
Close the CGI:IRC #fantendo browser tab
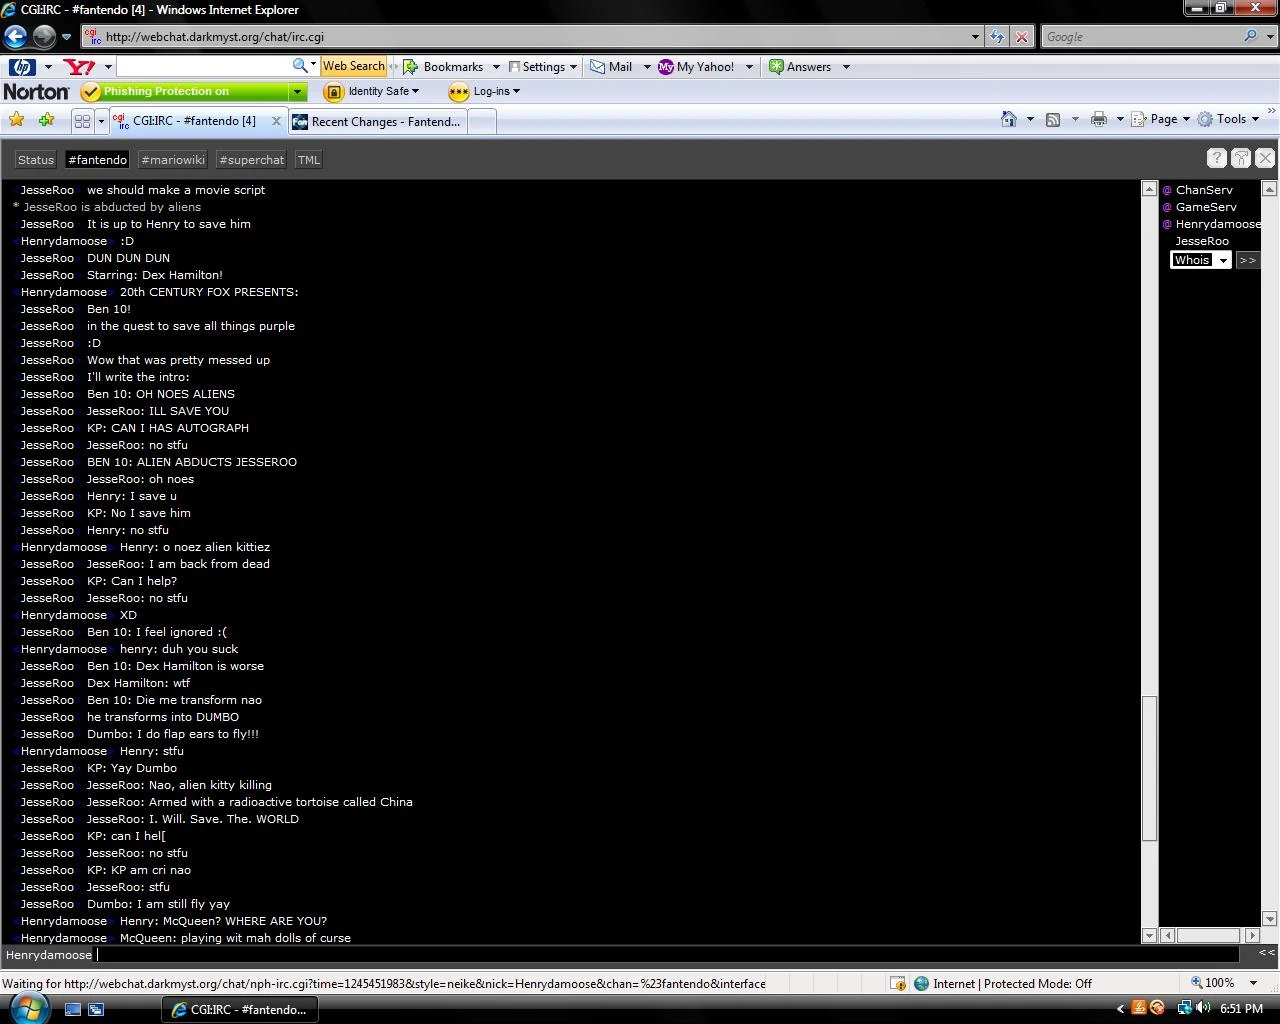[x=276, y=121]
